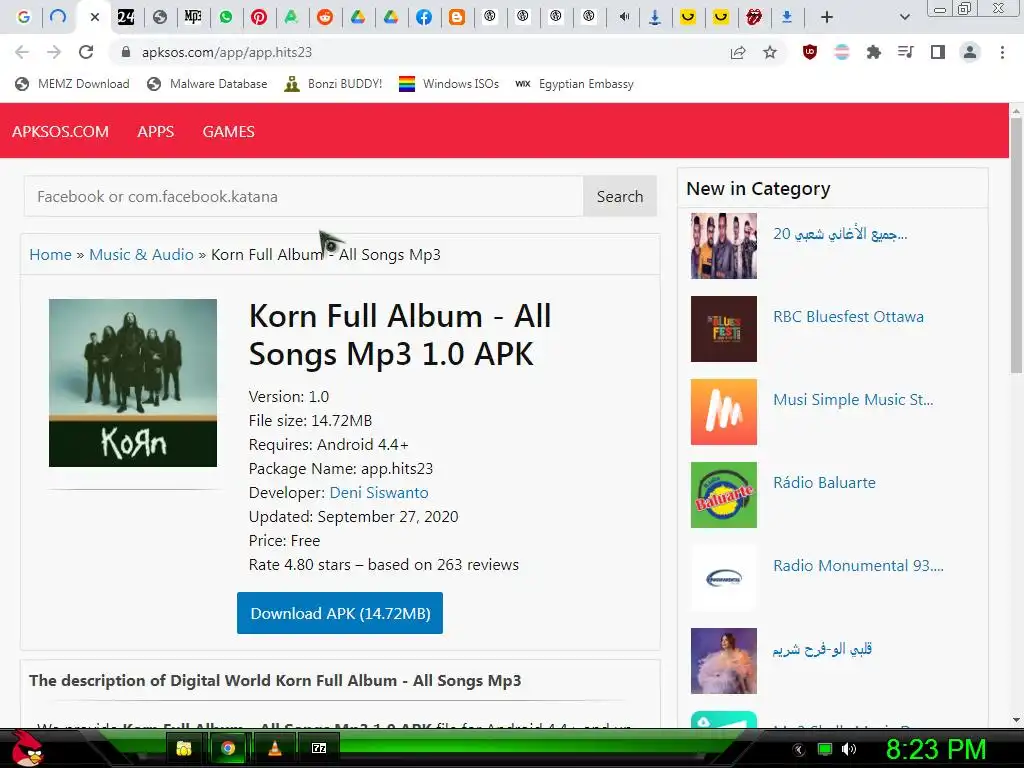Viewport: 1024px width, 768px height.
Task: Open the WhatsApp tab
Action: pos(226,17)
